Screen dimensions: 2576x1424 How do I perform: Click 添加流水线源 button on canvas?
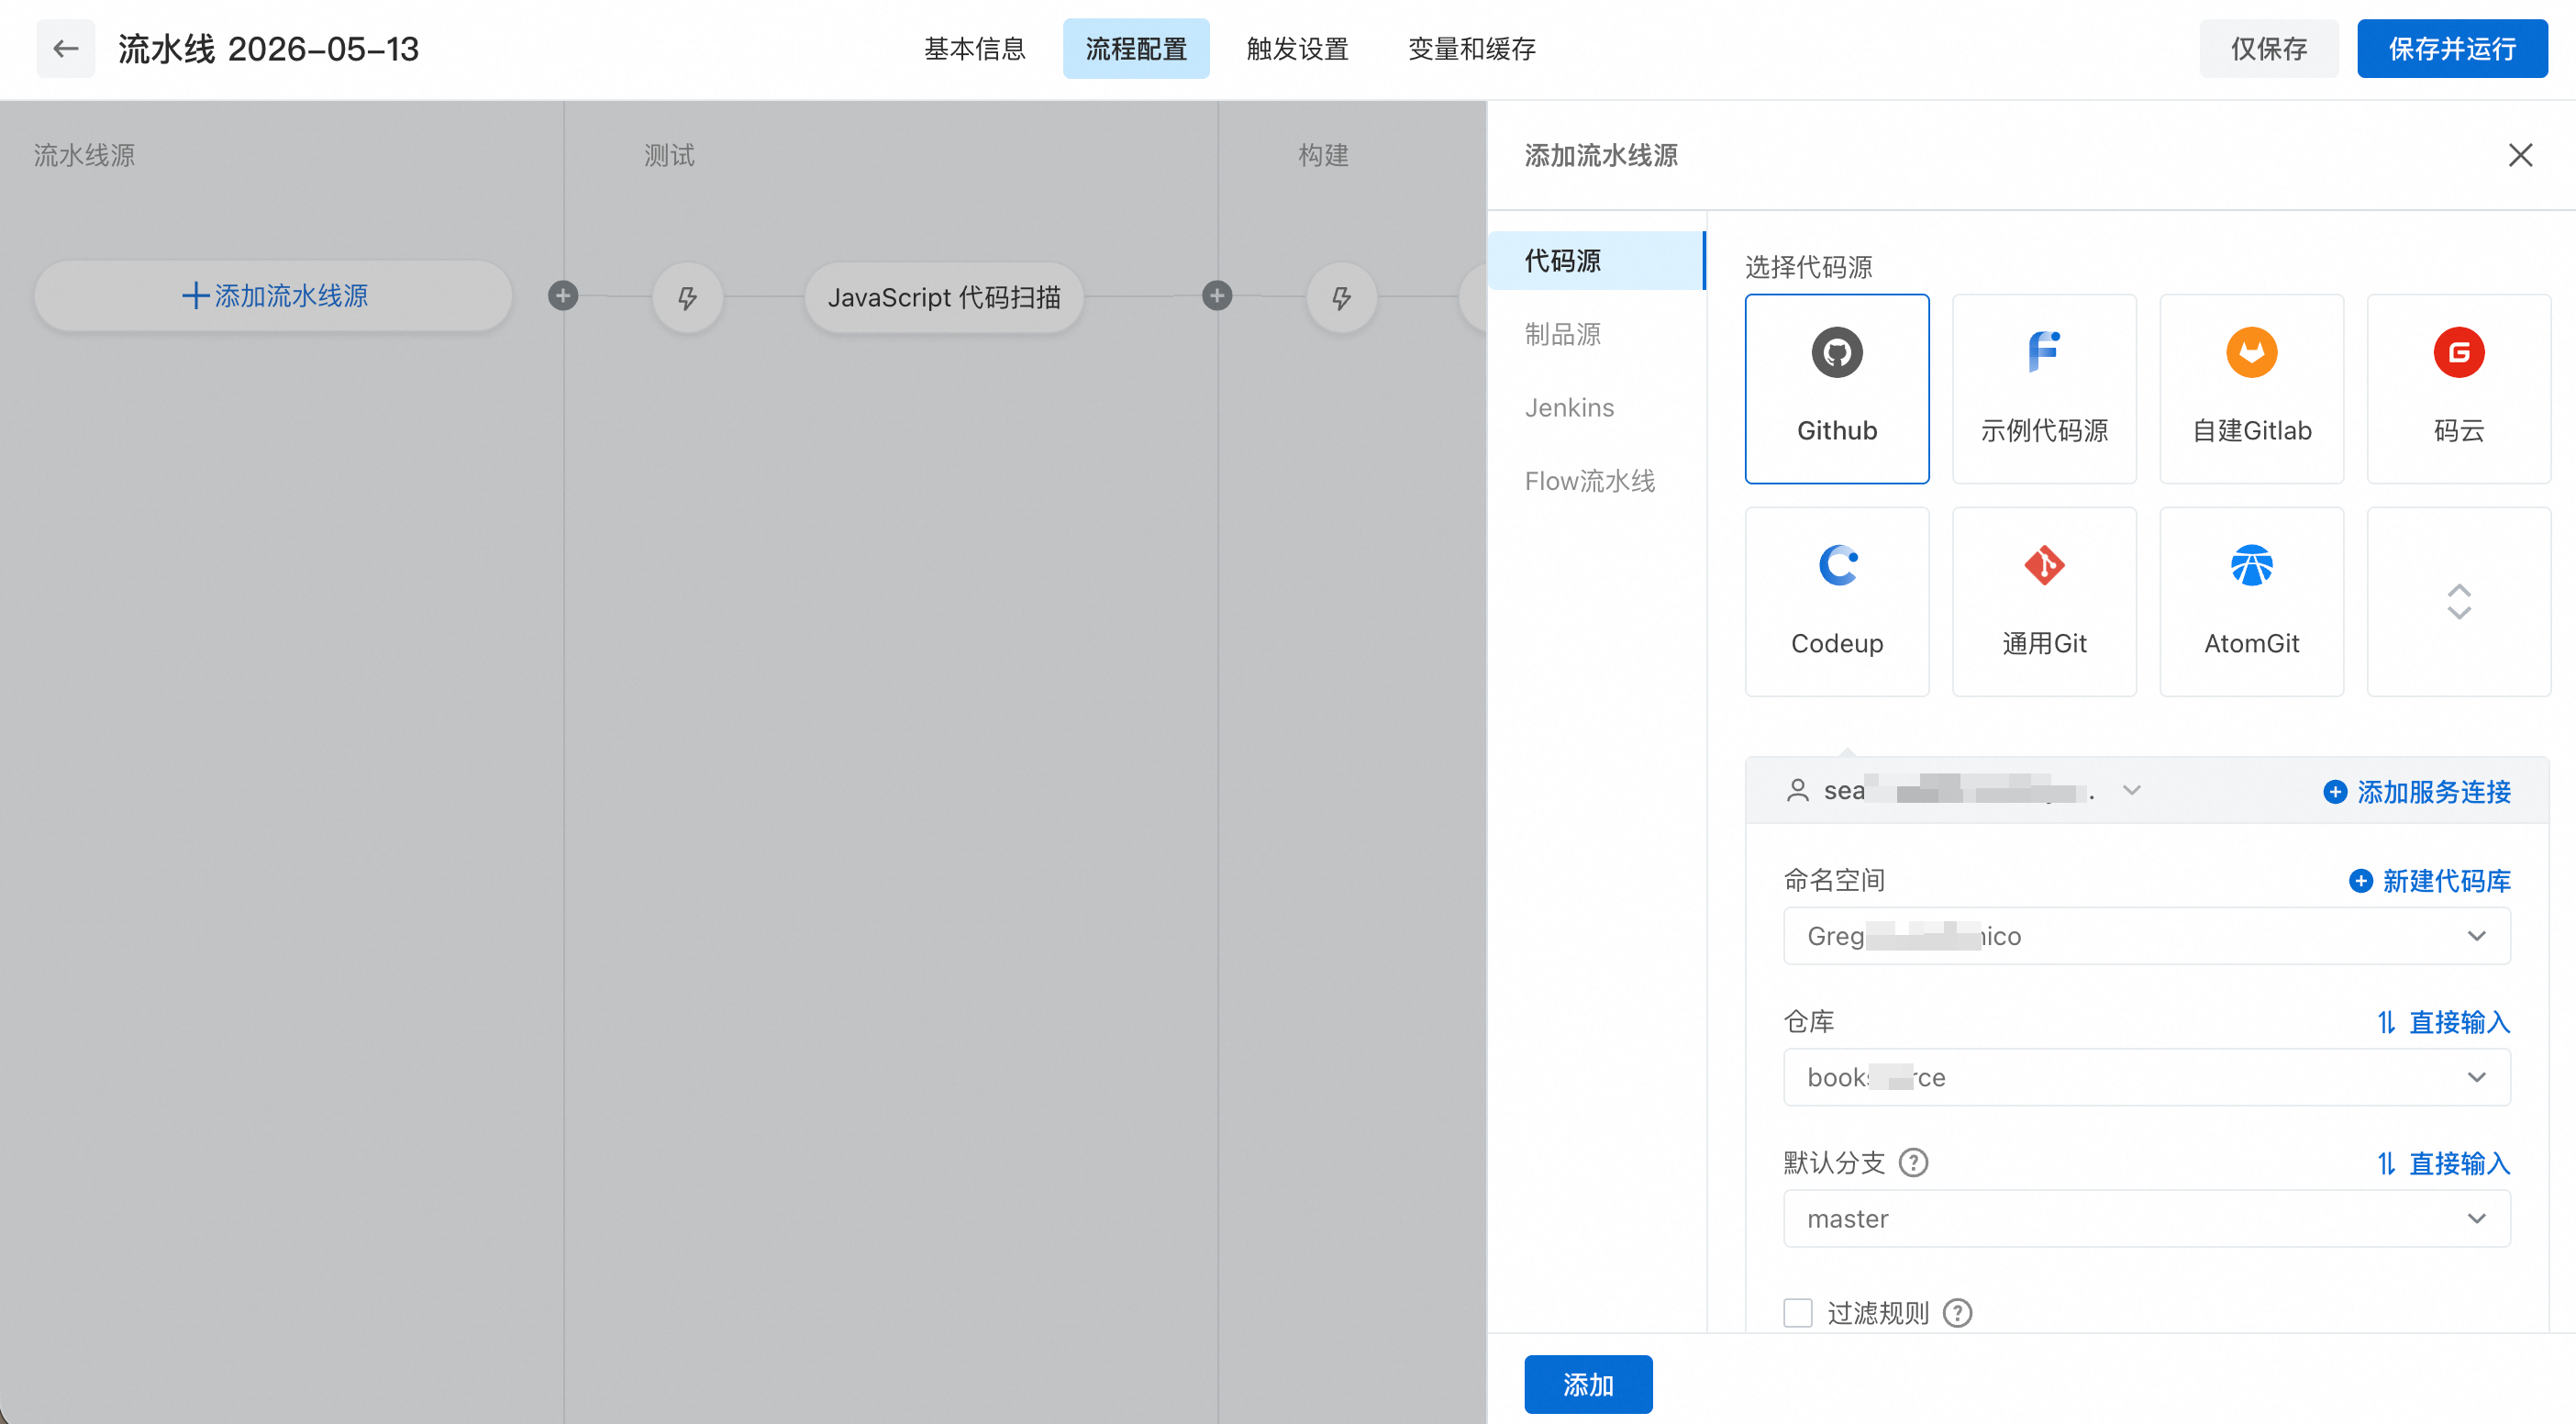point(274,296)
